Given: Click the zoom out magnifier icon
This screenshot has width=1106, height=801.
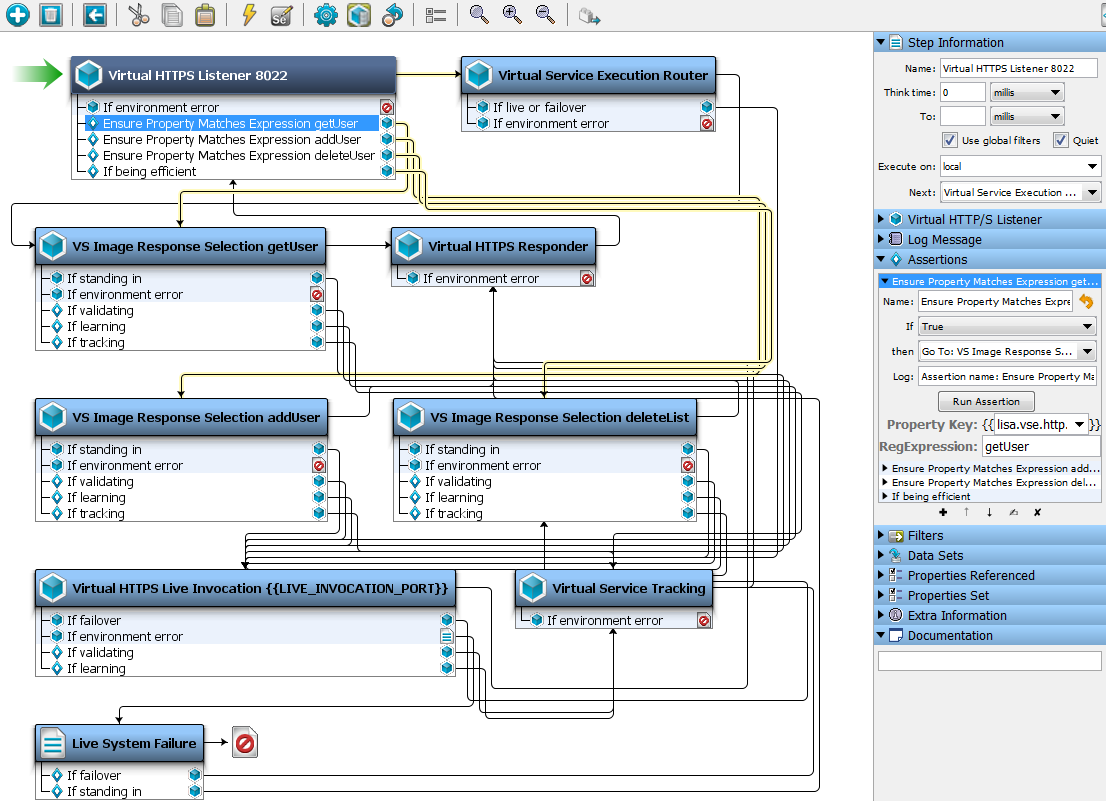Looking at the screenshot, I should (545, 14).
